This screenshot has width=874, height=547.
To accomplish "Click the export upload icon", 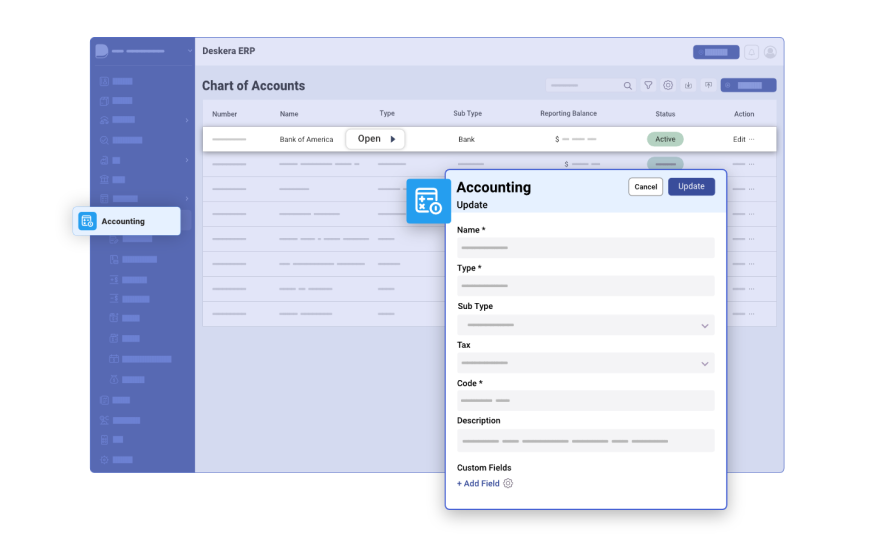I will (708, 86).
